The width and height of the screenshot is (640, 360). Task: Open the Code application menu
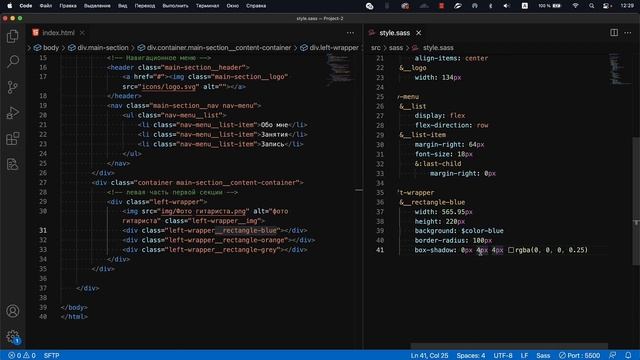[x=26, y=6]
